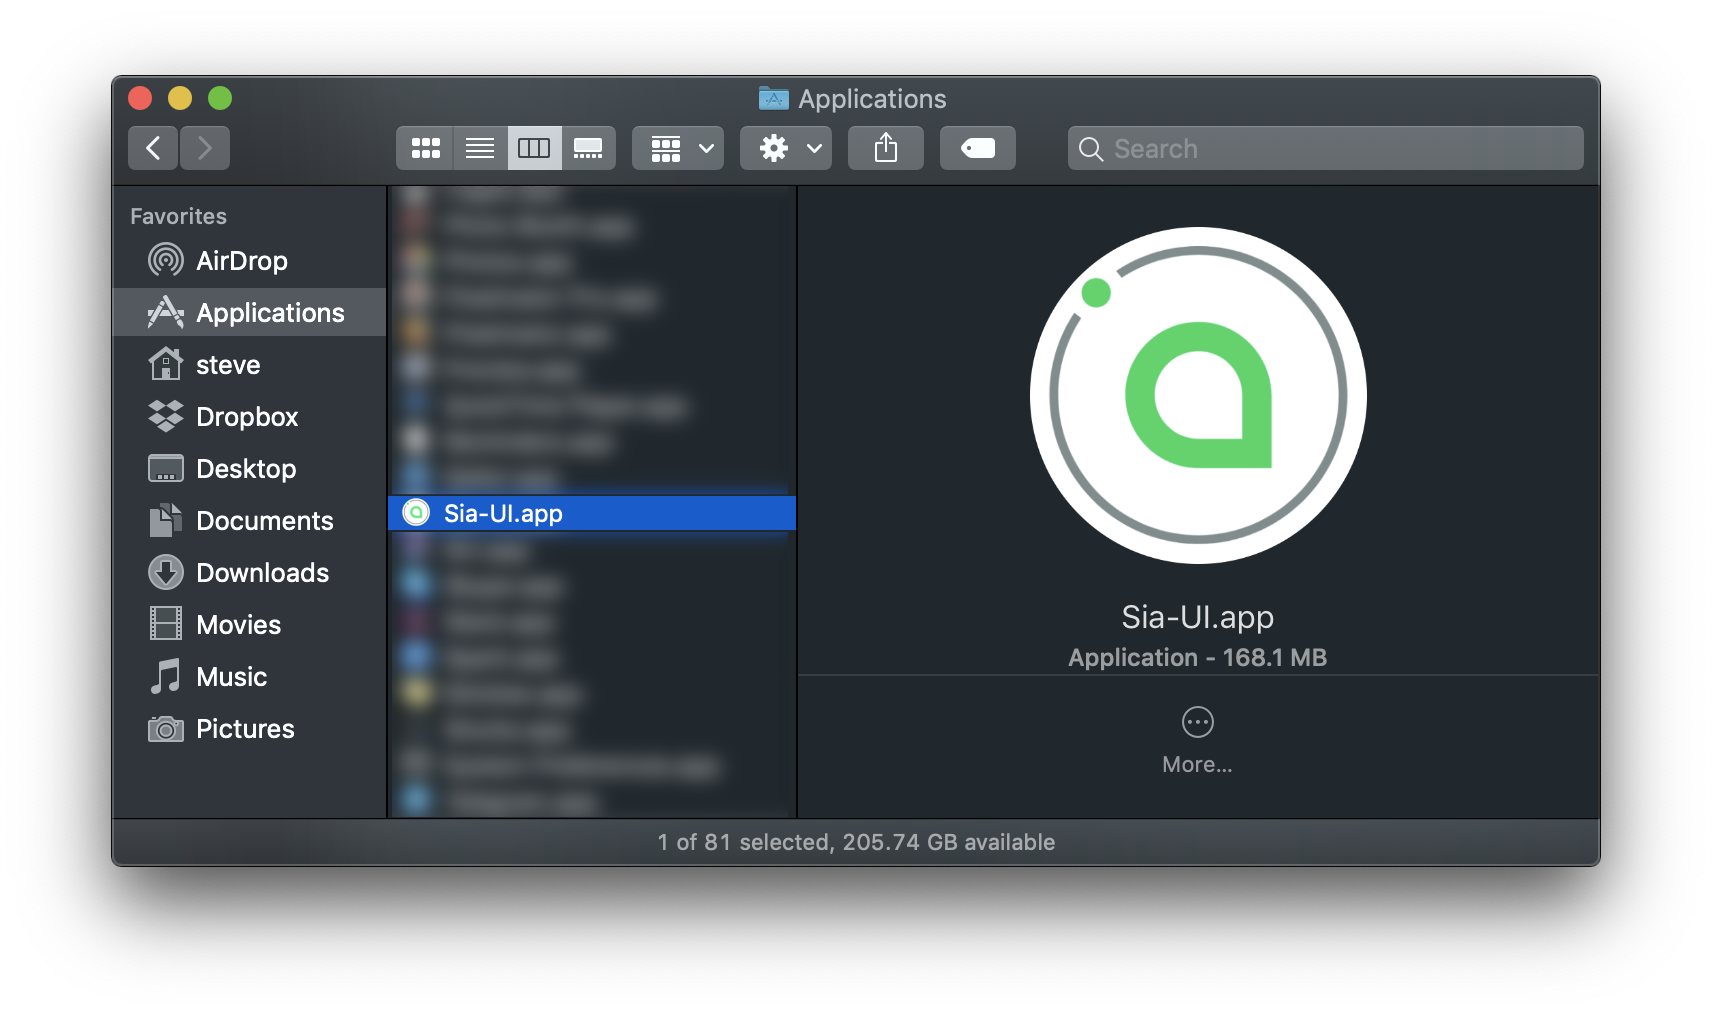Zoom the Finder window with green button

point(220,98)
